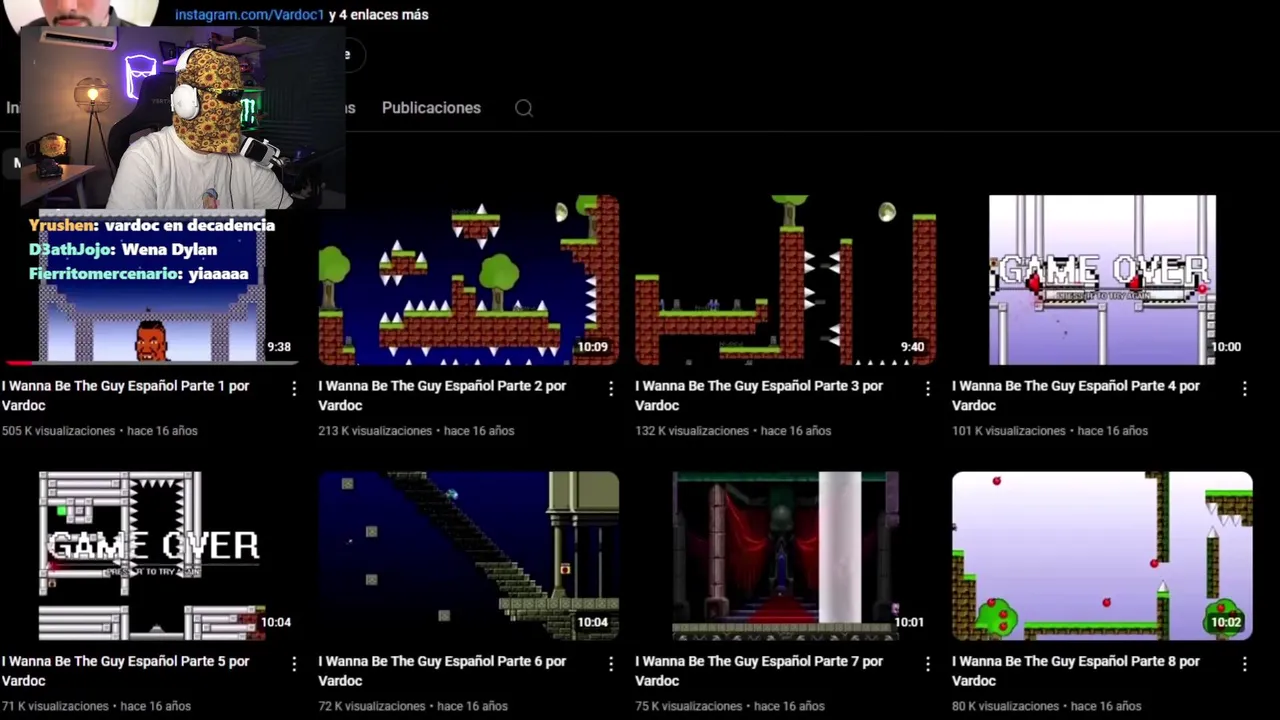Show the 'y 4 enlaces más' links

click(x=379, y=15)
